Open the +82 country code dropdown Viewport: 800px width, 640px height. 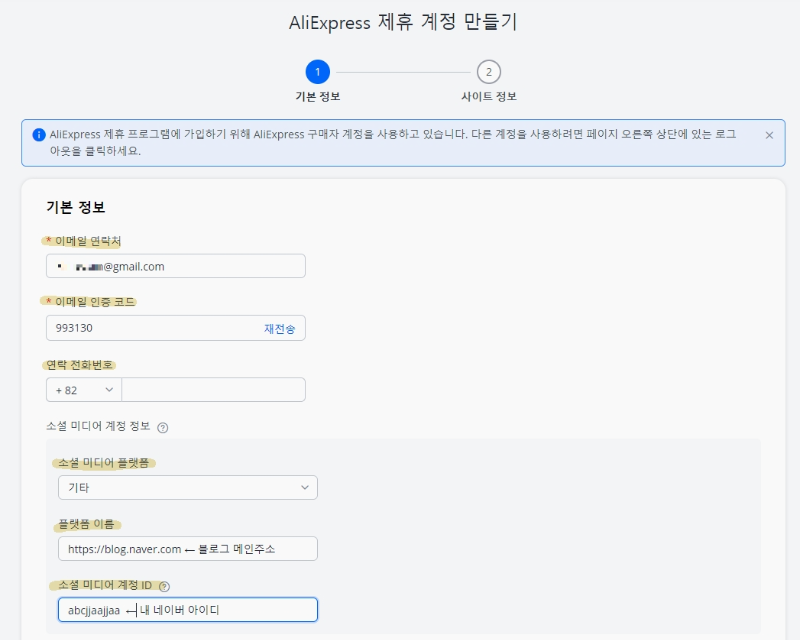[x=82, y=389]
